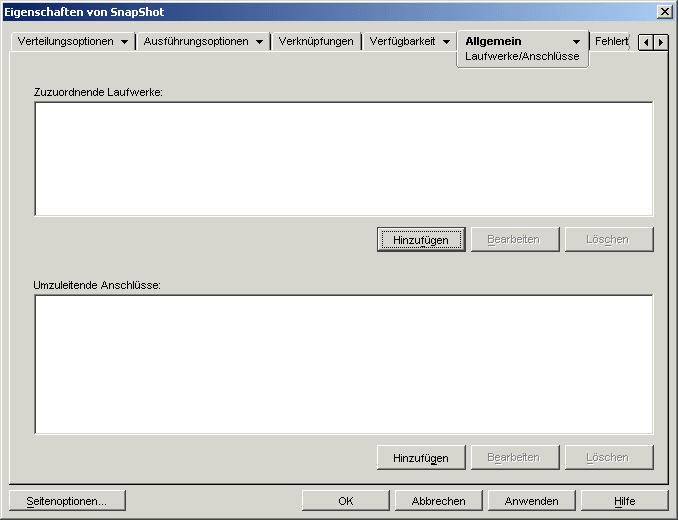The image size is (678, 520).
Task: Select the Verteilungsoptionen tab
Action: point(66,42)
